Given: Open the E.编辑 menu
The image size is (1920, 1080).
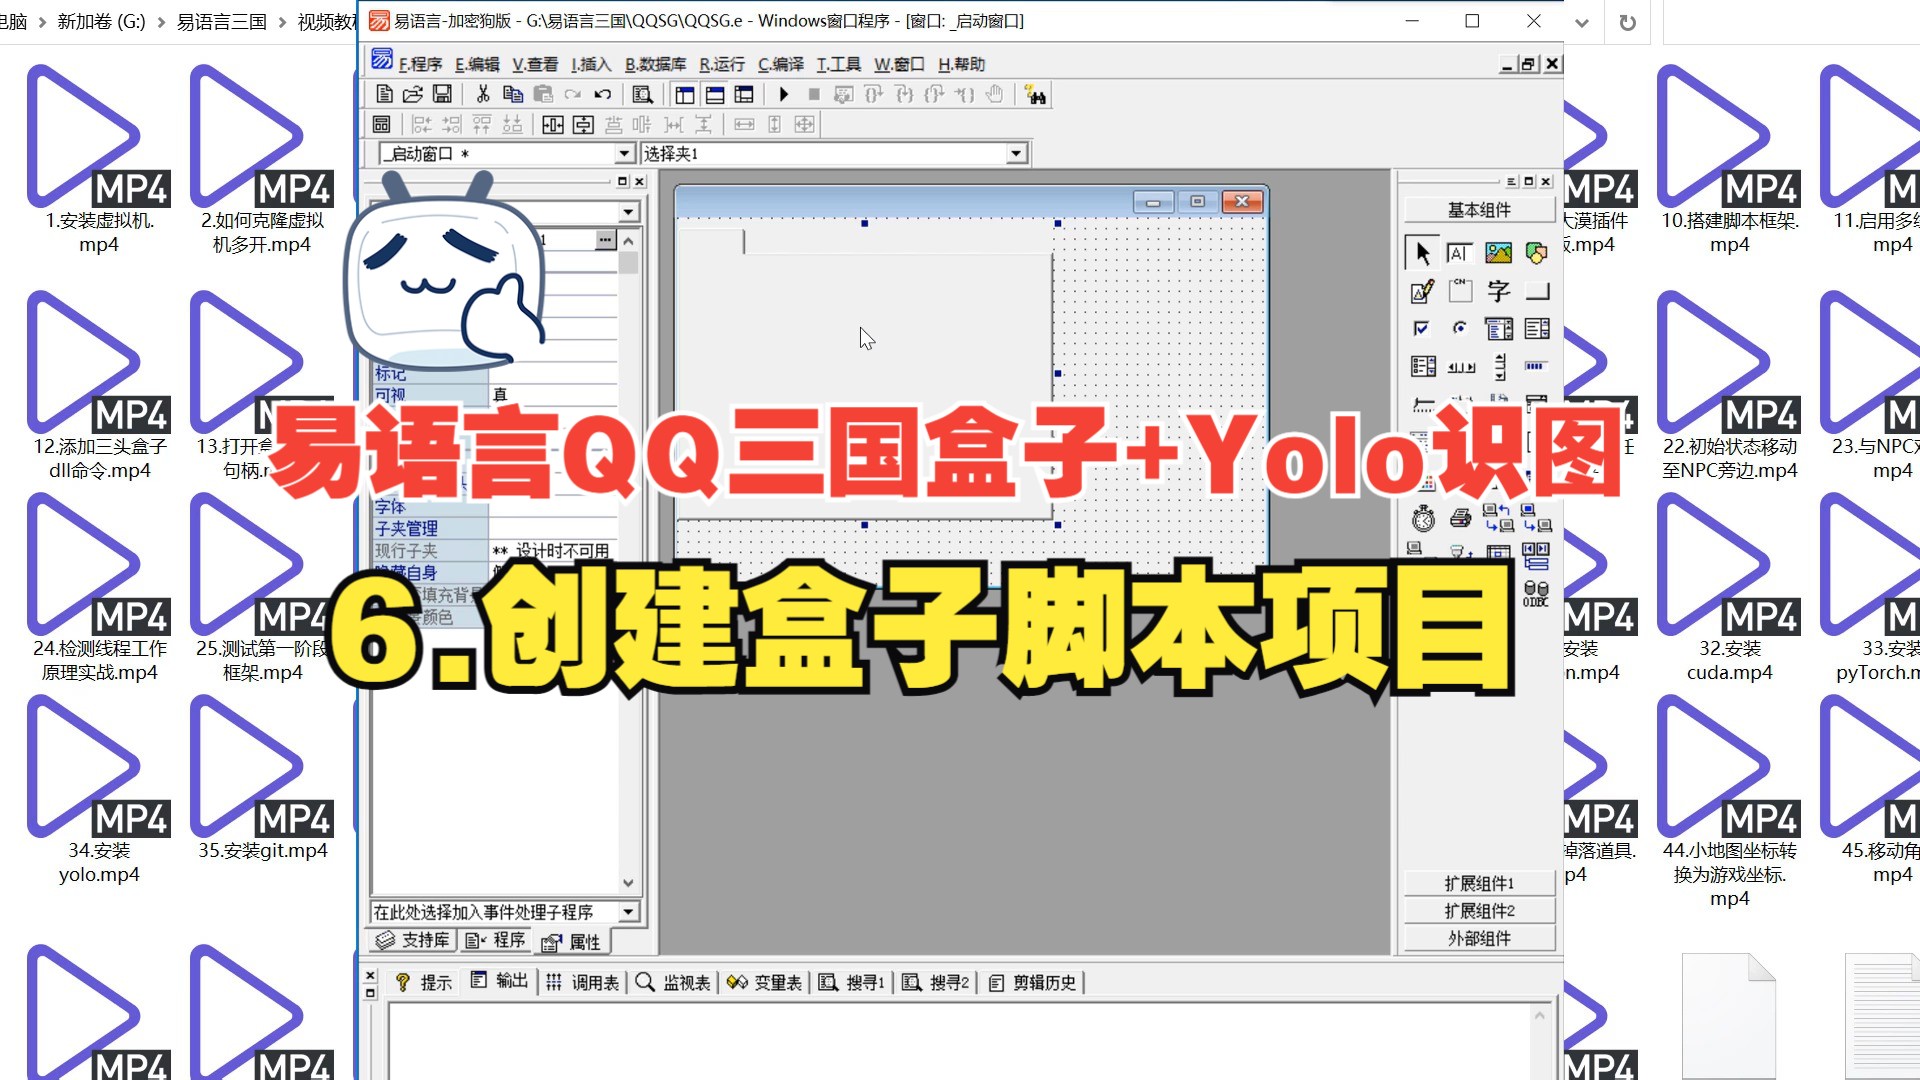Looking at the screenshot, I should tap(477, 64).
